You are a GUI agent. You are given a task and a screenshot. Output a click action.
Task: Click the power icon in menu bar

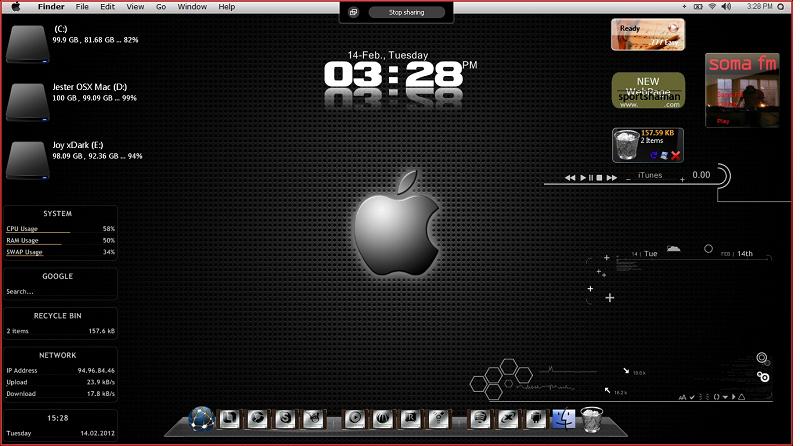coord(781,7)
